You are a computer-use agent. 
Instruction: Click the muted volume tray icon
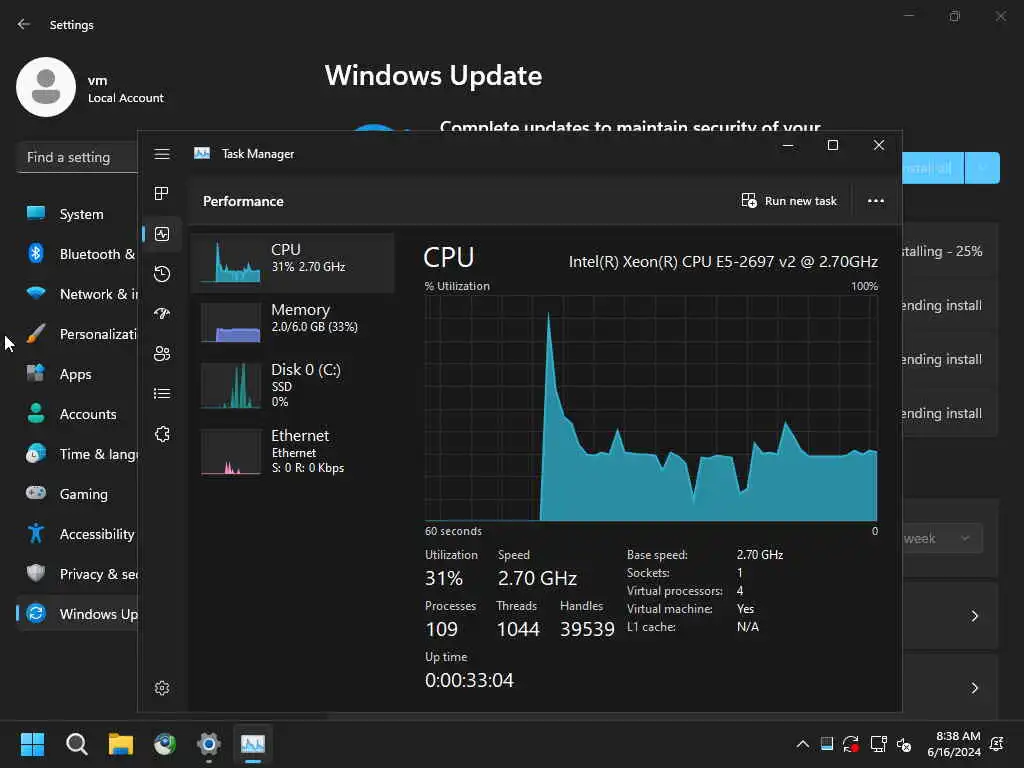pos(904,744)
